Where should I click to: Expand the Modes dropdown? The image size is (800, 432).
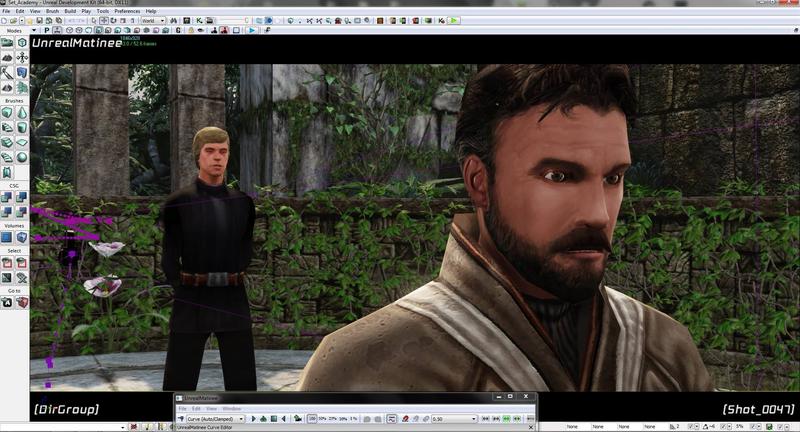[x=34, y=31]
